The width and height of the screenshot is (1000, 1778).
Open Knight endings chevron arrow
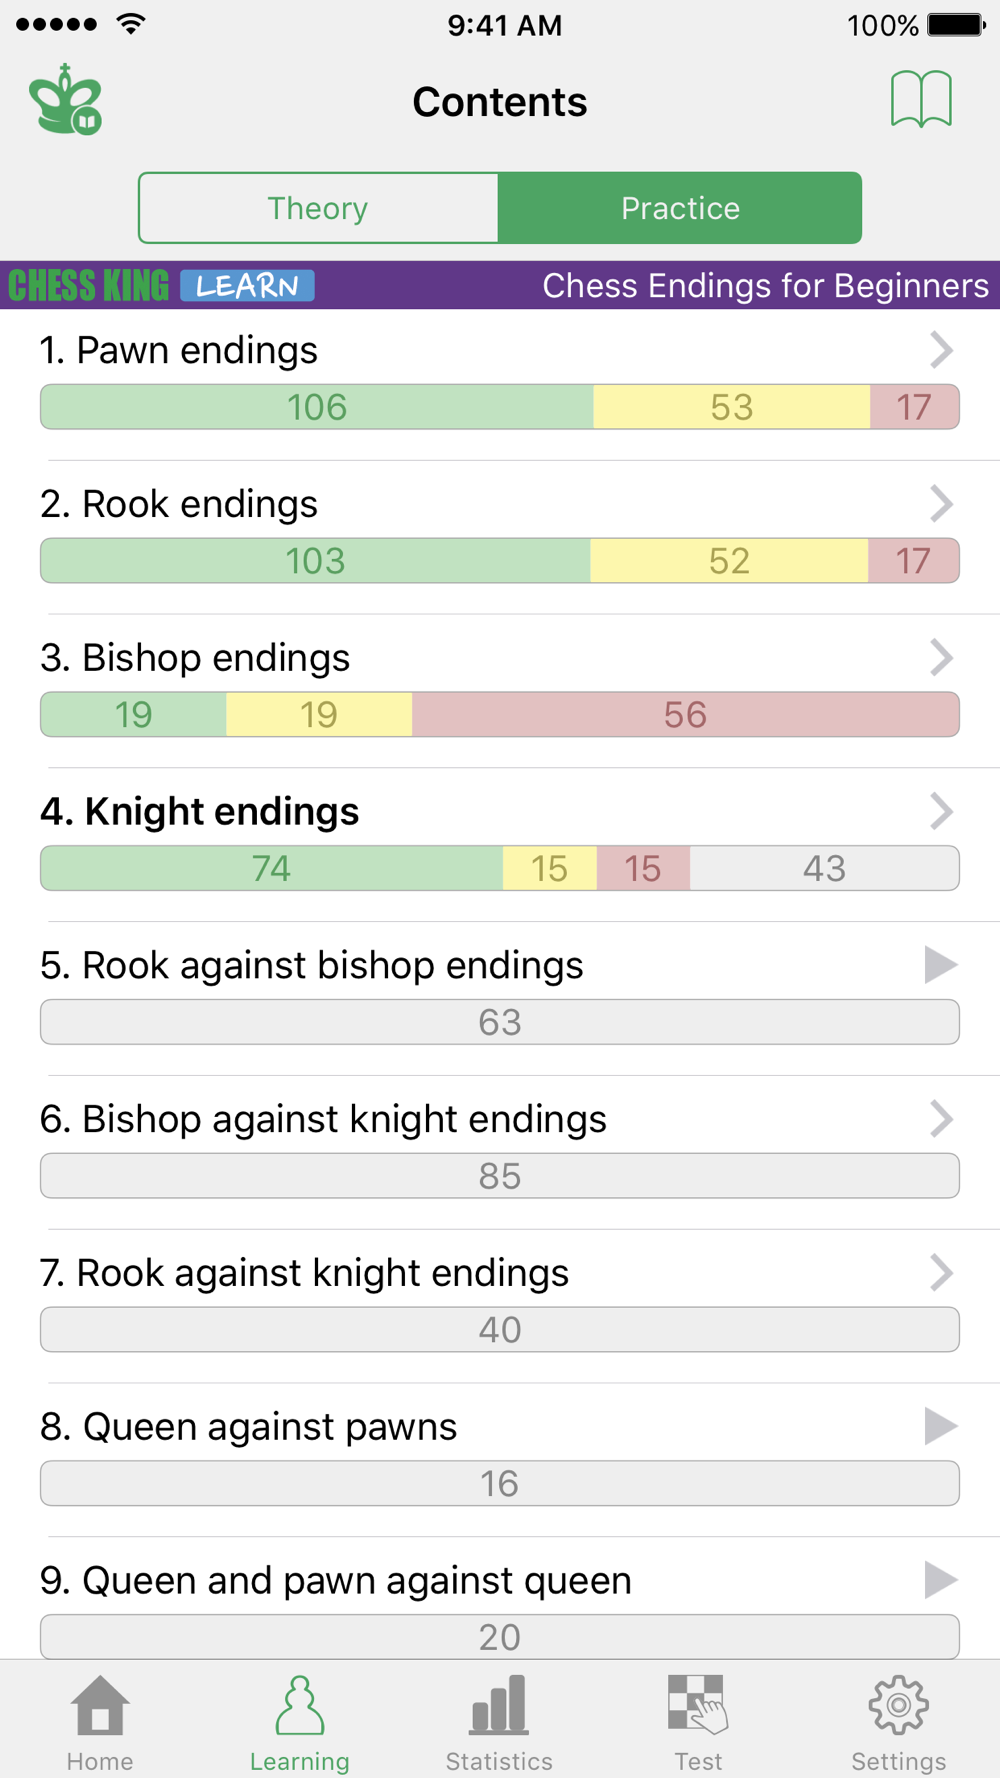(940, 811)
